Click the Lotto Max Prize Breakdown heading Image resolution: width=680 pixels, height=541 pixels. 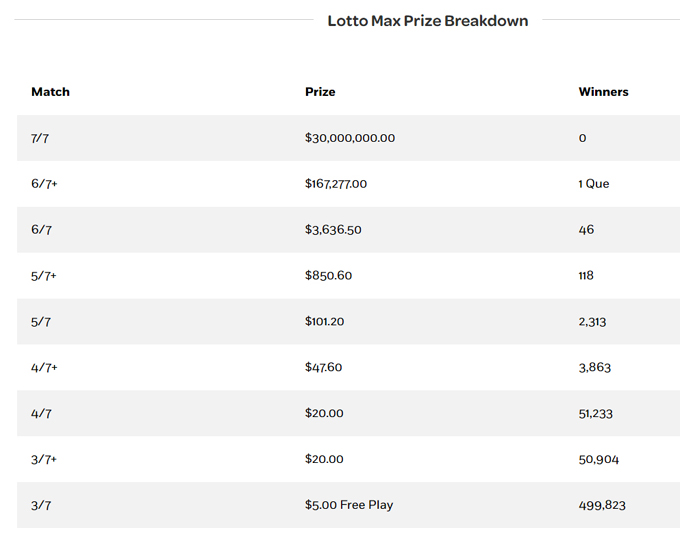(x=427, y=21)
